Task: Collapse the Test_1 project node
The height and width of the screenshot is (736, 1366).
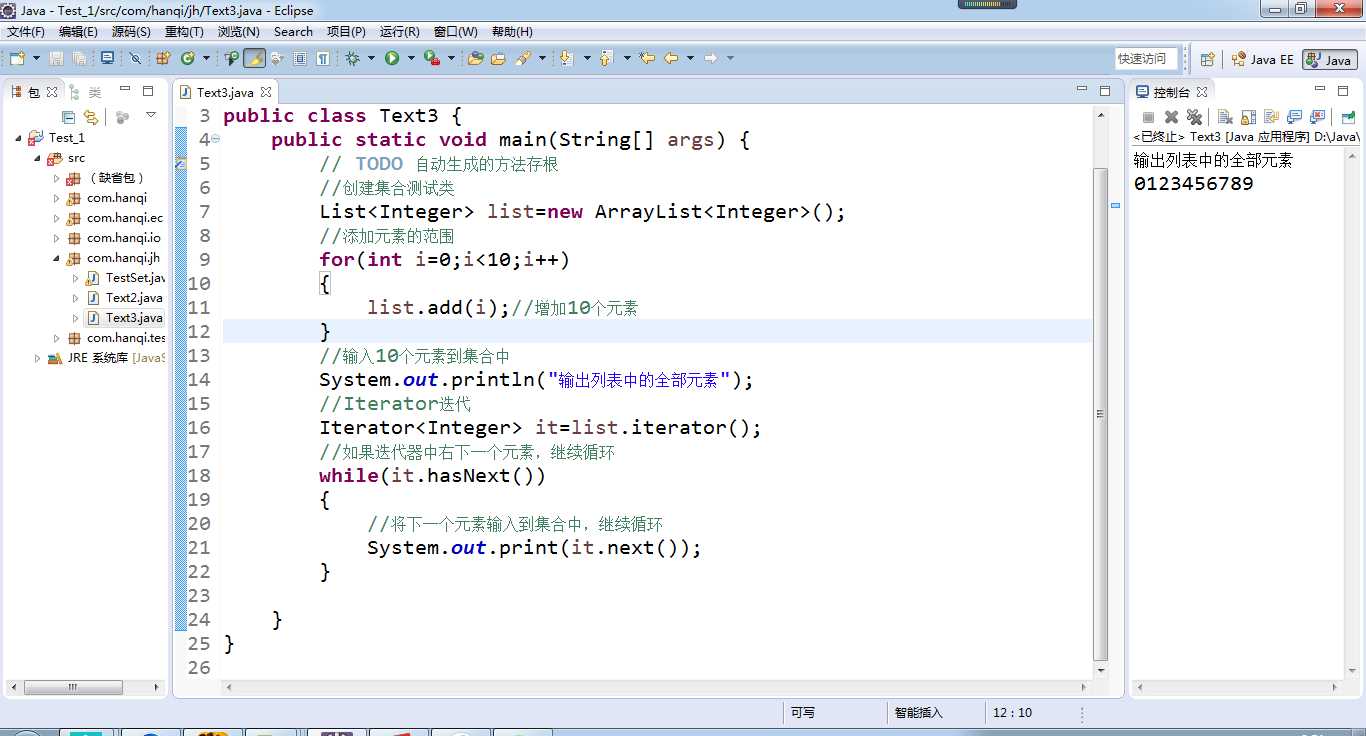Action: pyautogui.click(x=18, y=138)
